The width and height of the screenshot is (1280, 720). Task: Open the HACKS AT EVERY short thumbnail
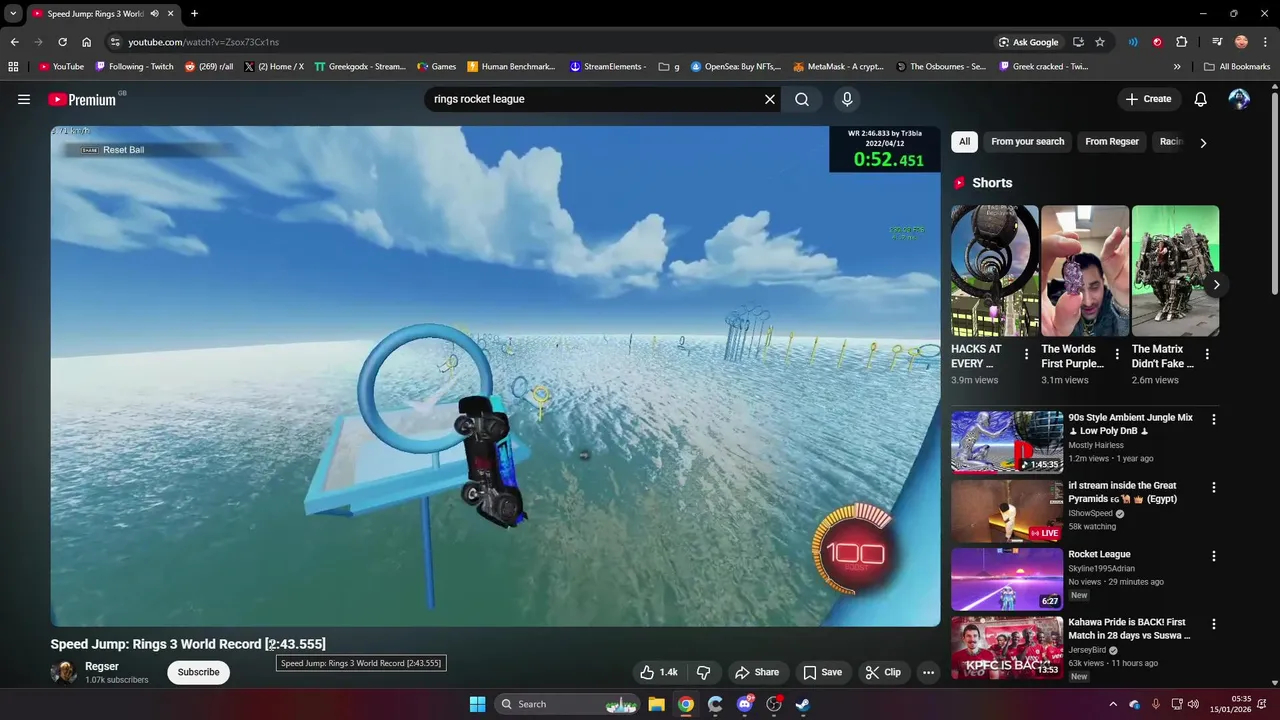click(x=995, y=271)
